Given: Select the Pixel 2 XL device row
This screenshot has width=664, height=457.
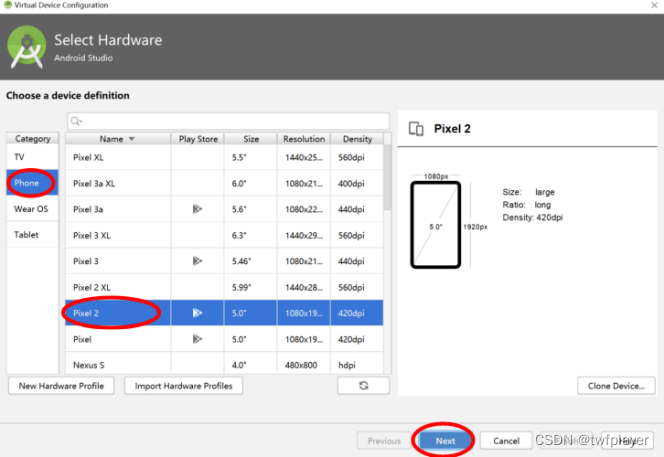Looking at the screenshot, I should 224,287.
